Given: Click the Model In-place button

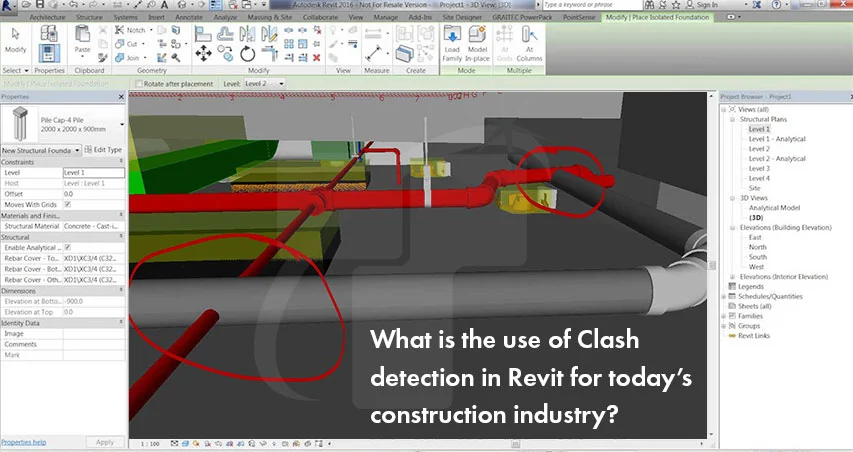Looking at the screenshot, I should tap(477, 44).
